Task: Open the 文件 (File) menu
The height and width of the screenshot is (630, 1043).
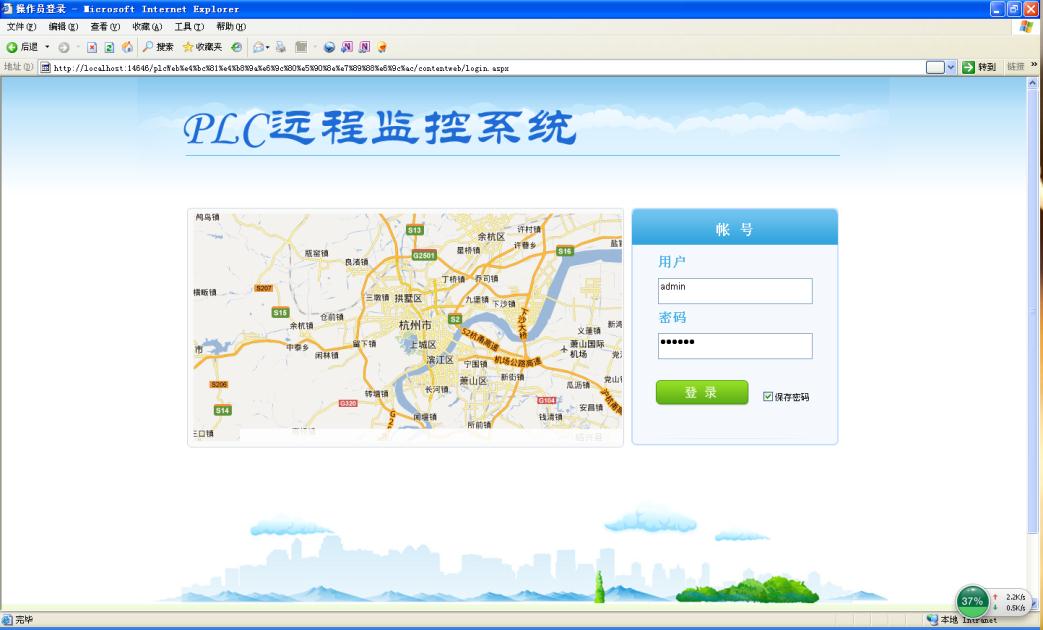Action: [21, 27]
